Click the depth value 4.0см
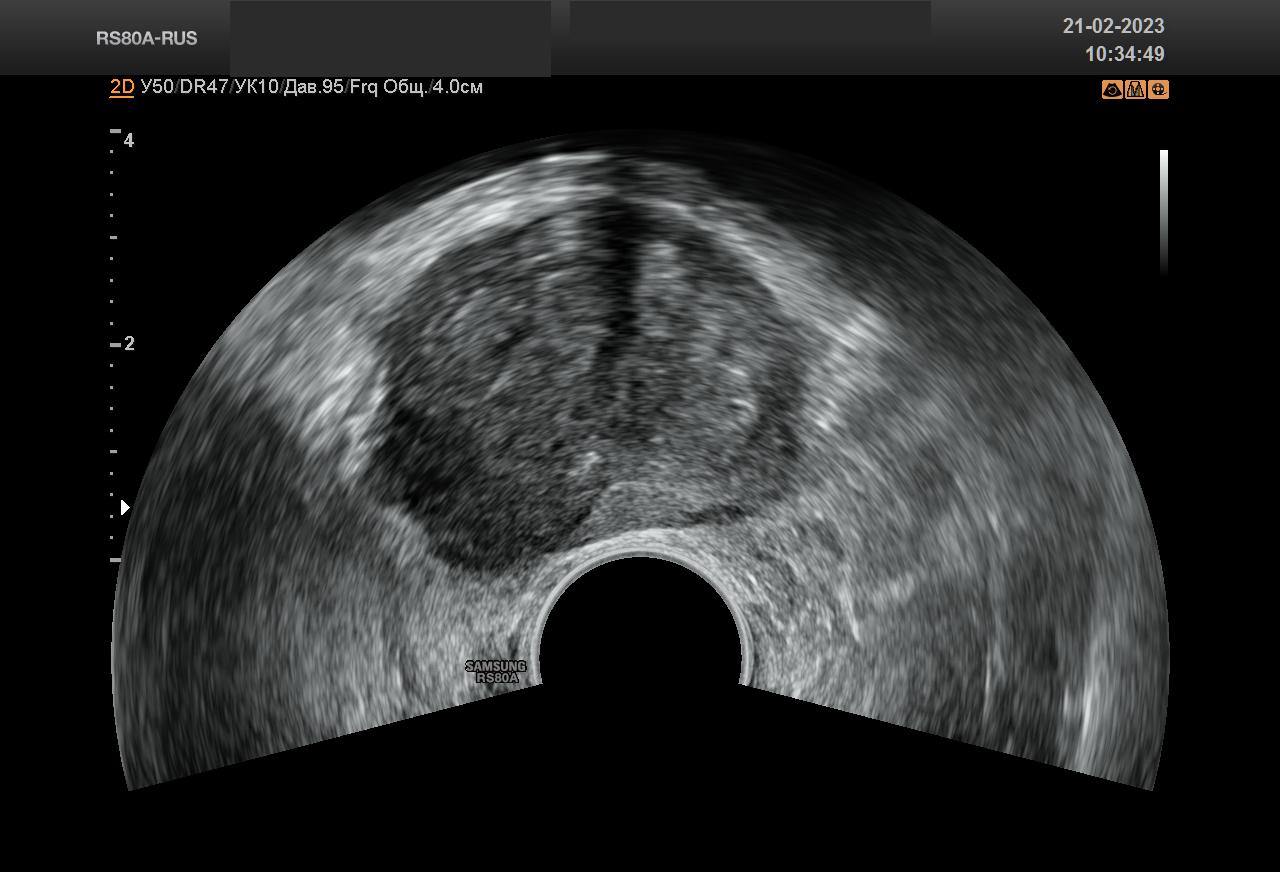Viewport: 1280px width, 872px height. (x=457, y=87)
